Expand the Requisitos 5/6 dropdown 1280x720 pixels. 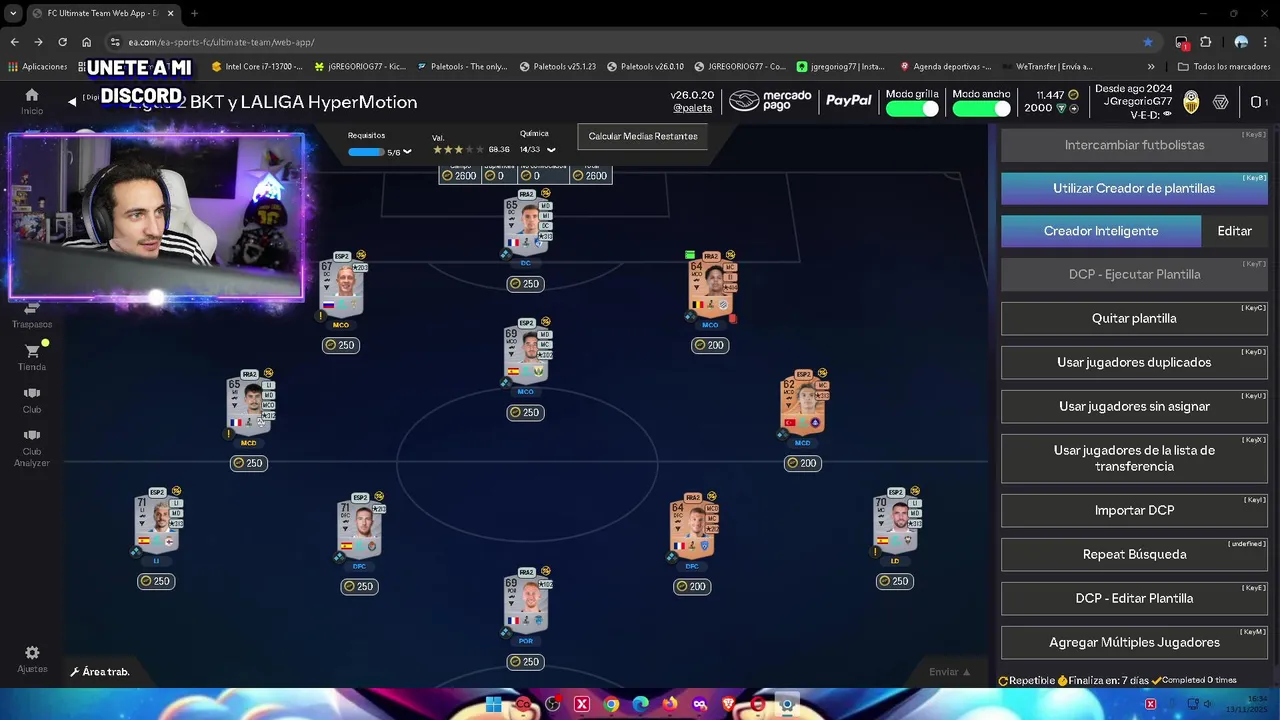click(x=406, y=152)
